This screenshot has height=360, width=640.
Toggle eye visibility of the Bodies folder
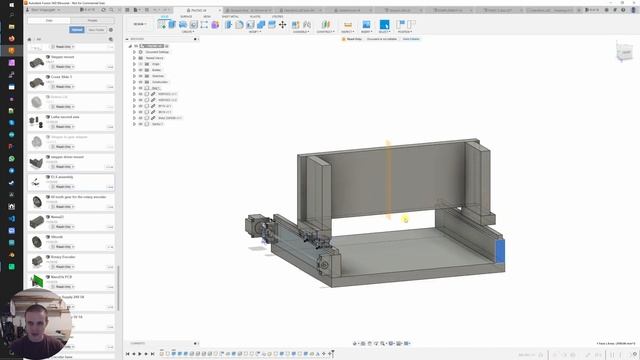click(x=140, y=70)
